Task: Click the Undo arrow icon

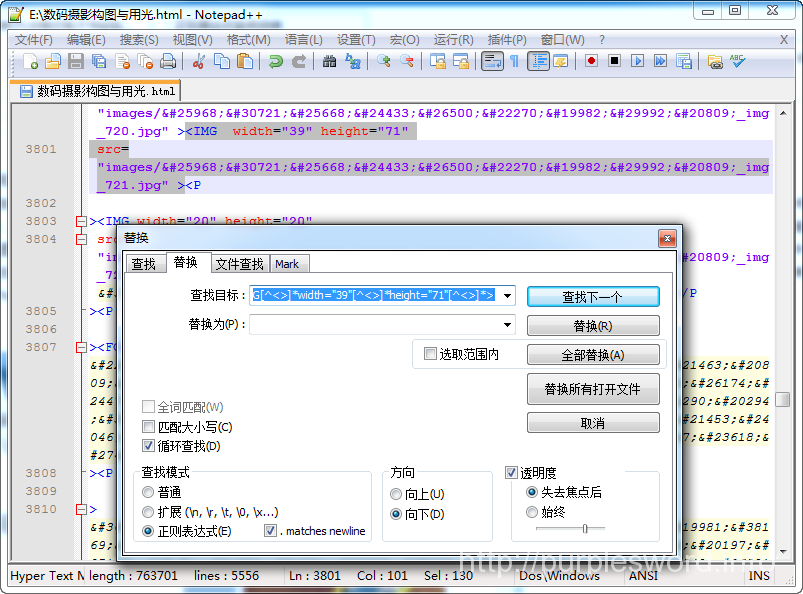Action: (x=275, y=61)
